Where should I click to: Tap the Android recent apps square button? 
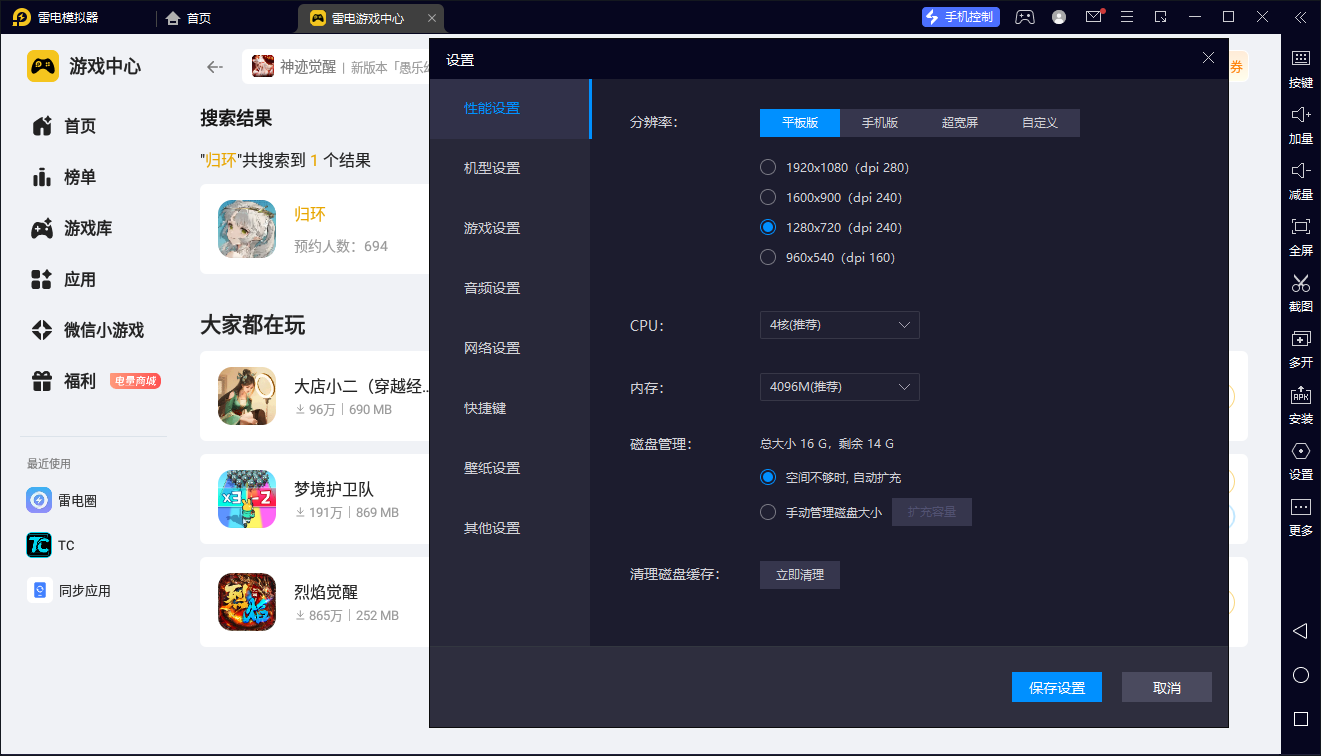[1300, 719]
